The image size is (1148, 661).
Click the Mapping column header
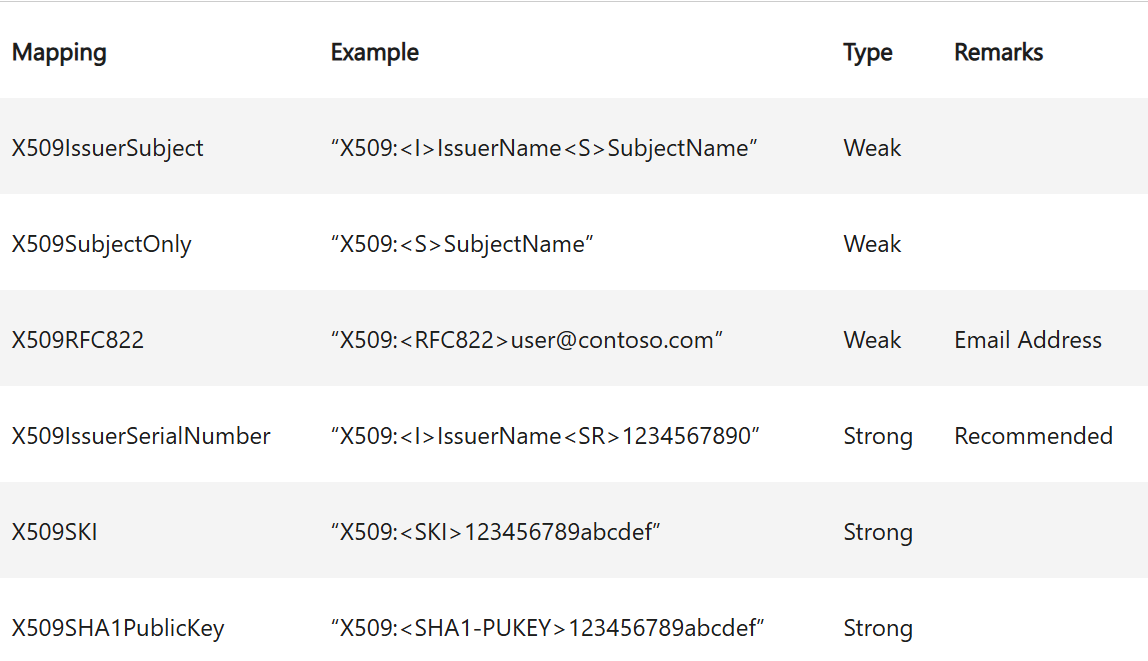click(59, 53)
